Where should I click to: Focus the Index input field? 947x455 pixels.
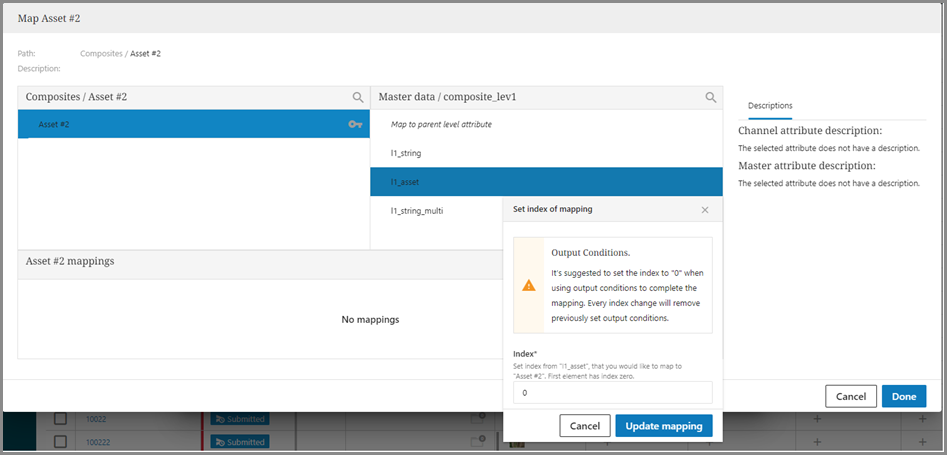(x=612, y=393)
